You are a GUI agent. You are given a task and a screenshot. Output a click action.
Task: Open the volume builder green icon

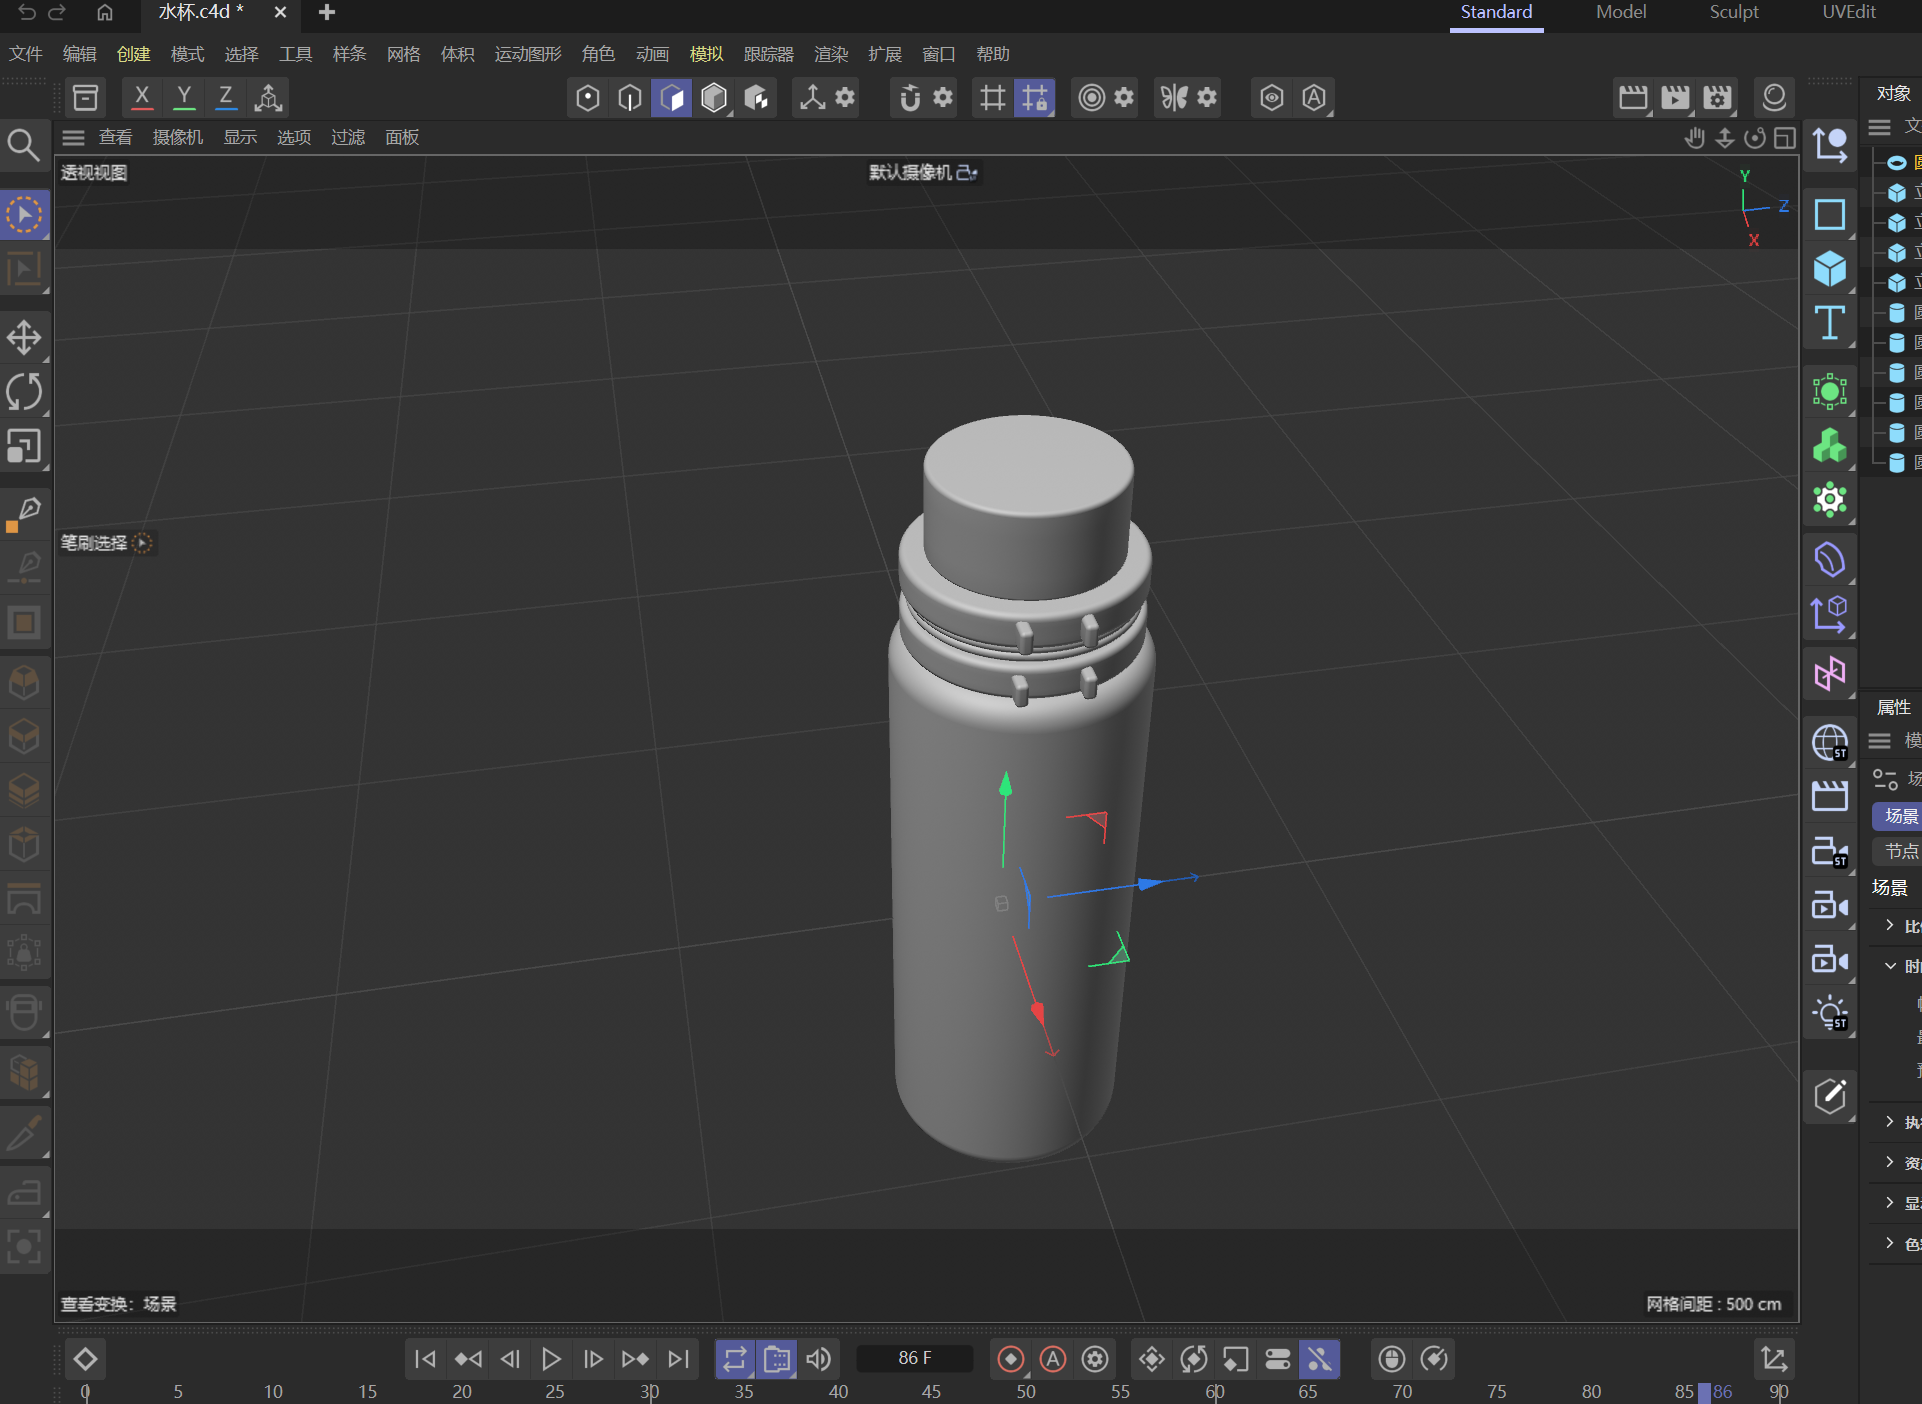pyautogui.click(x=1829, y=446)
